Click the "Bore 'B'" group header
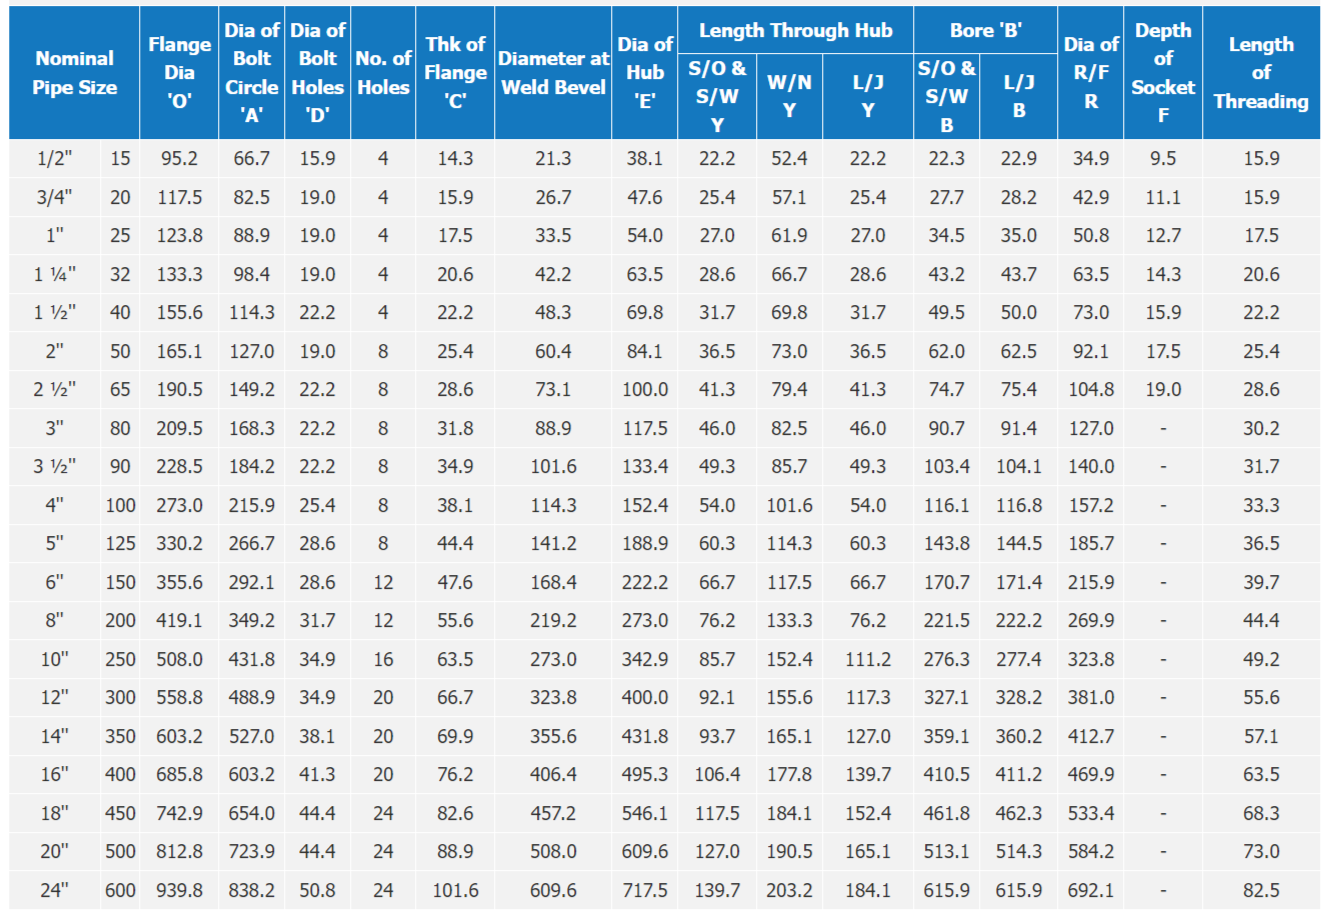 [x=986, y=30]
